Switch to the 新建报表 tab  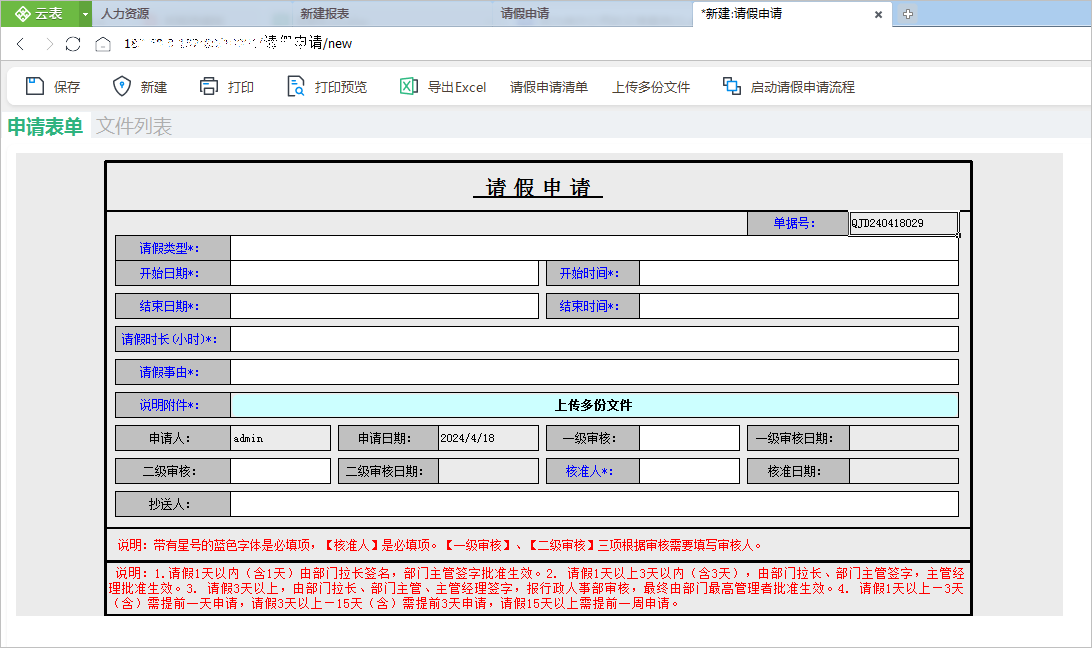[325, 14]
